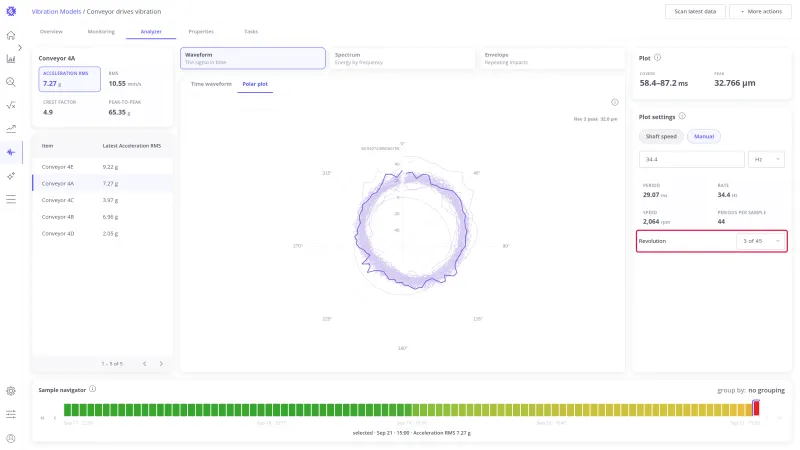
Task: Open group by no grouping selector
Action: pyautogui.click(x=766, y=390)
